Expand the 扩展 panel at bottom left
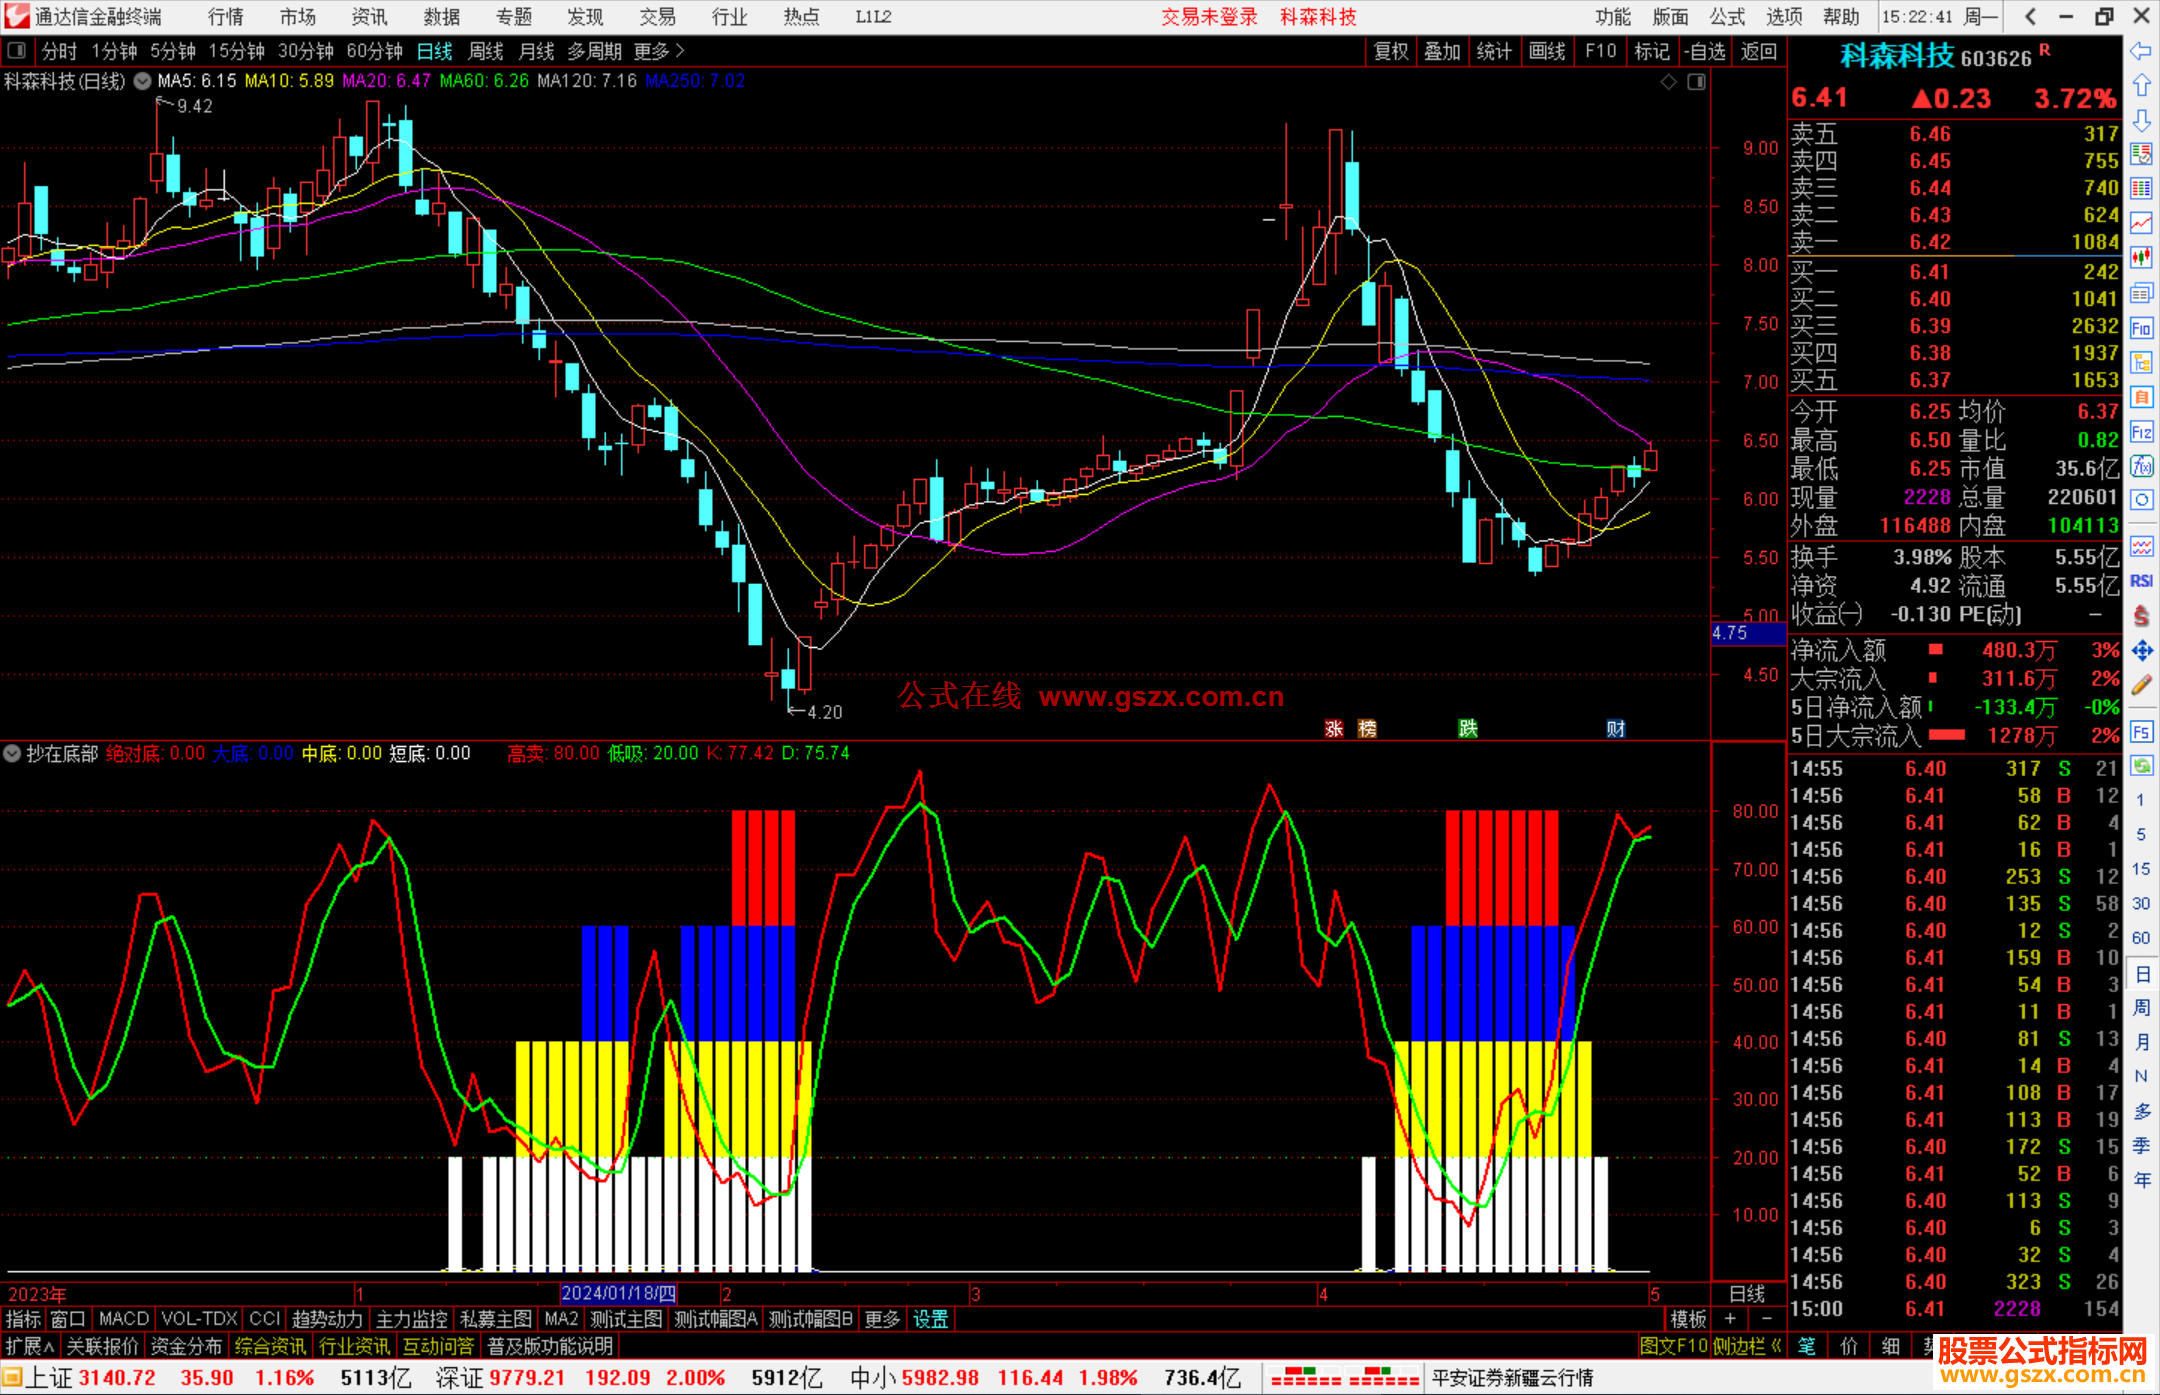This screenshot has width=2160, height=1395. pyautogui.click(x=30, y=1346)
